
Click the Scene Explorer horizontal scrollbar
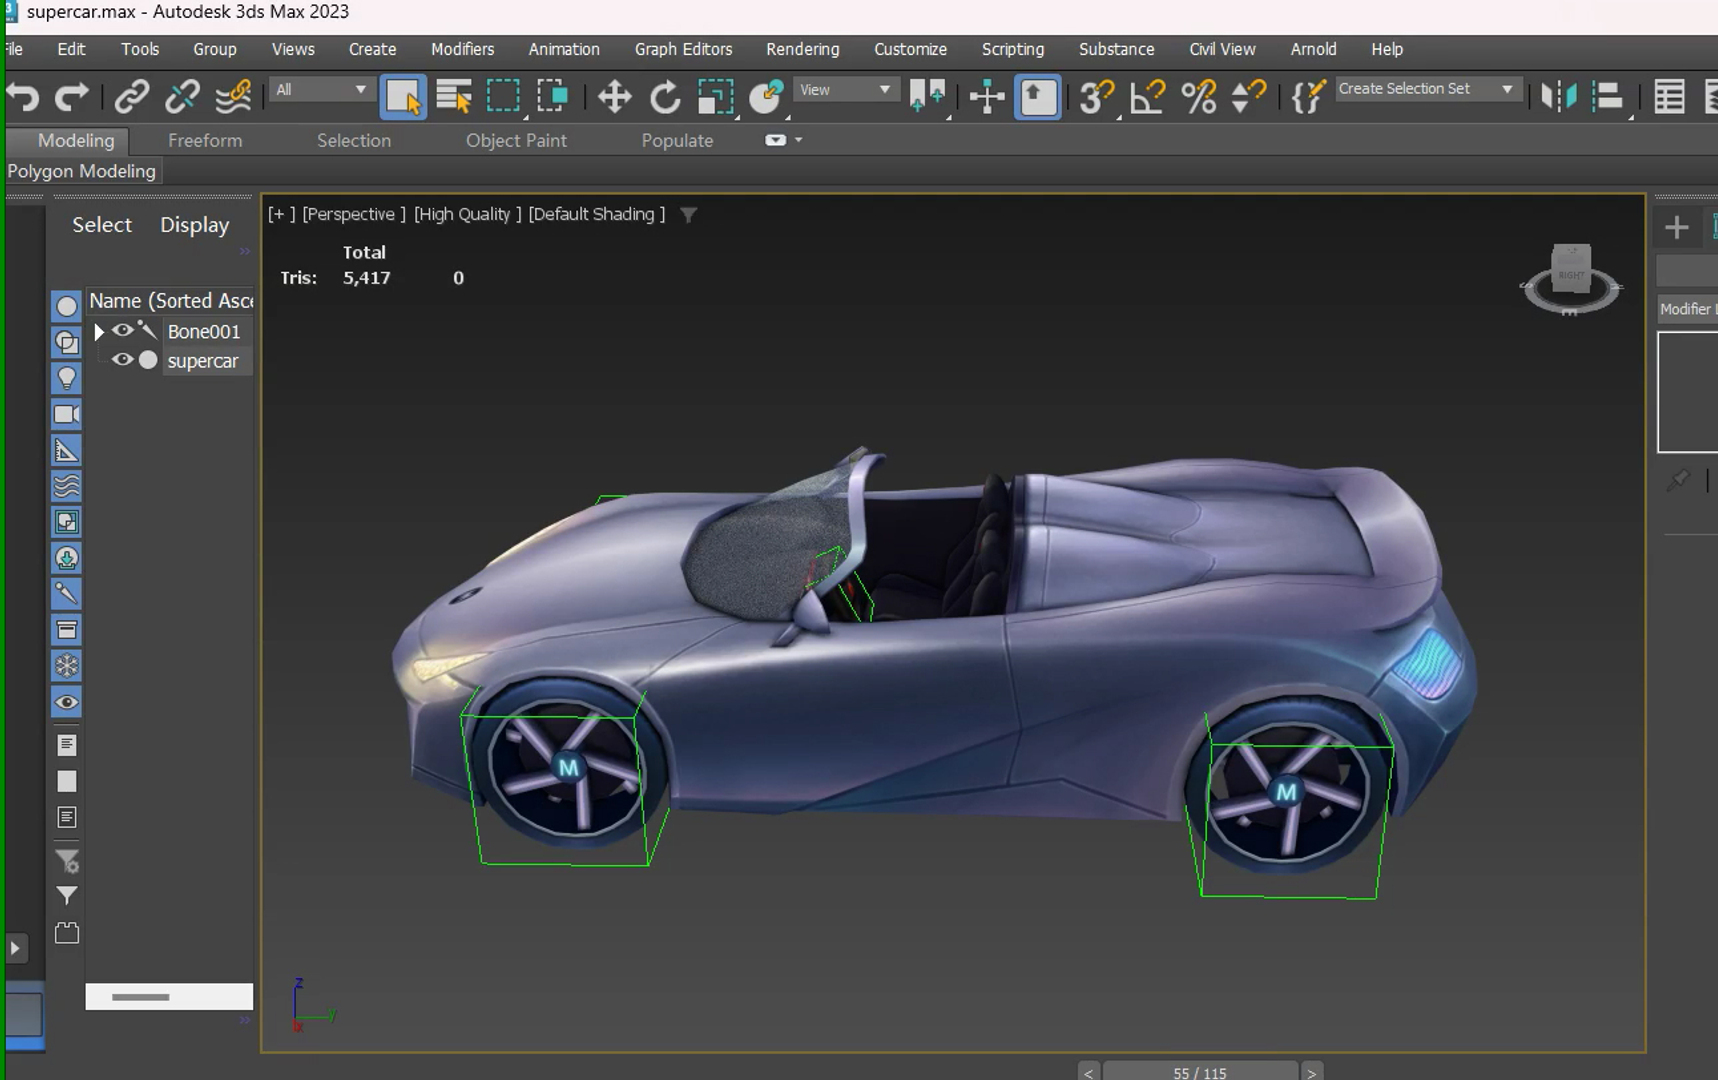coord(169,997)
